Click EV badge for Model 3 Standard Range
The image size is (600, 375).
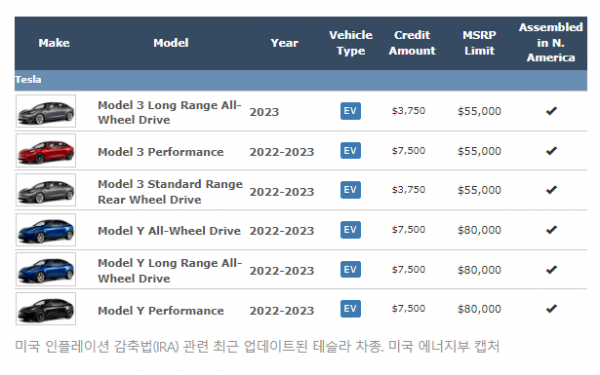coord(351,190)
